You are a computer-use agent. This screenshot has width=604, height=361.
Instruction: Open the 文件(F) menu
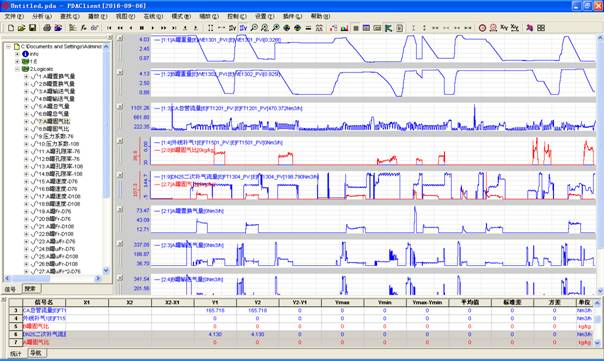pyautogui.click(x=14, y=16)
